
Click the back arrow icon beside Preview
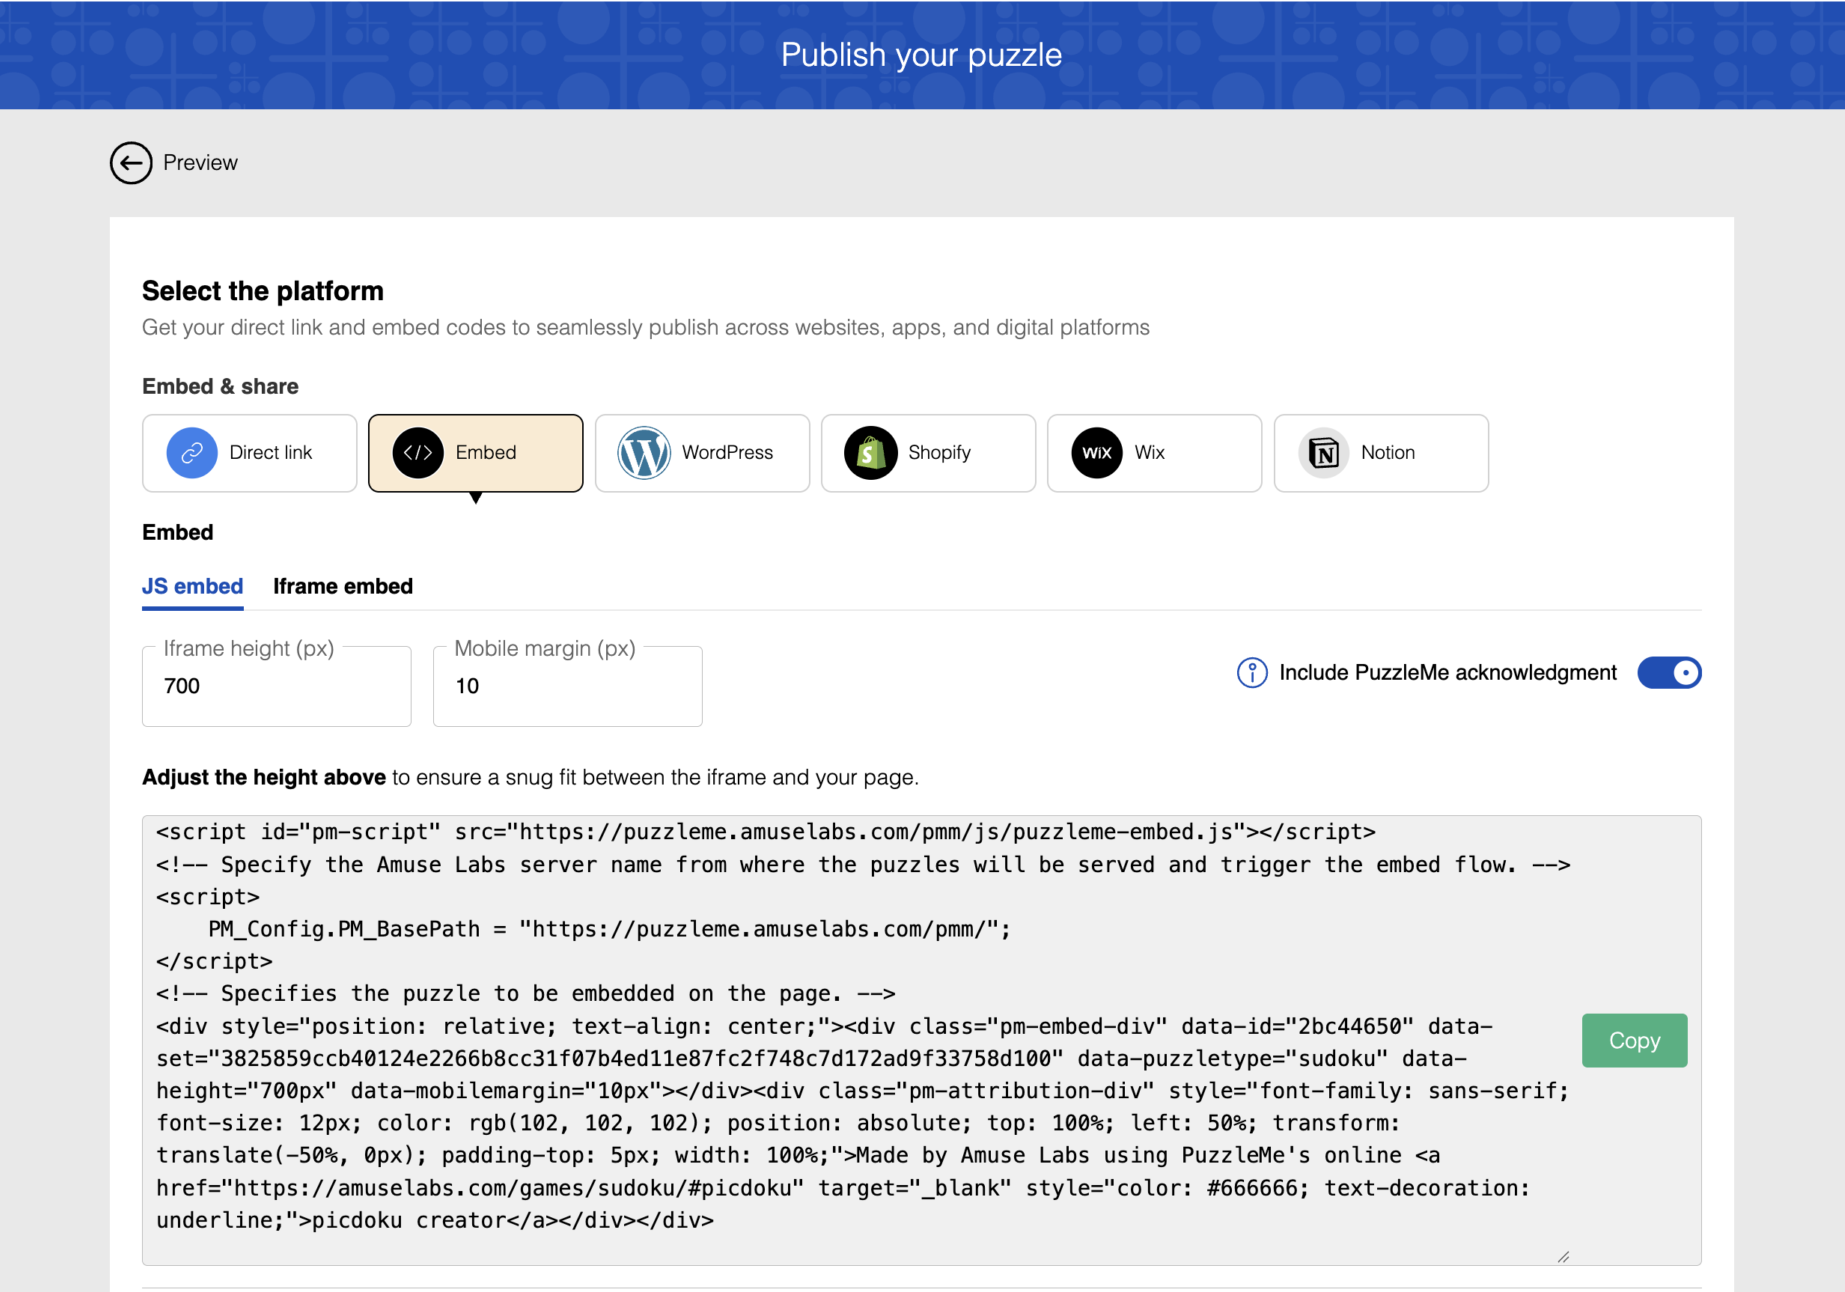131,163
